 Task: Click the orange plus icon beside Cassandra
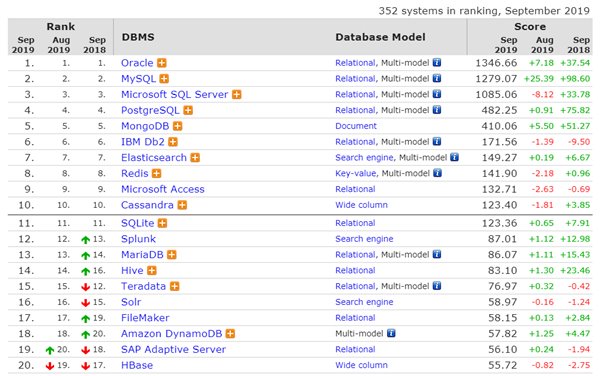pos(182,205)
